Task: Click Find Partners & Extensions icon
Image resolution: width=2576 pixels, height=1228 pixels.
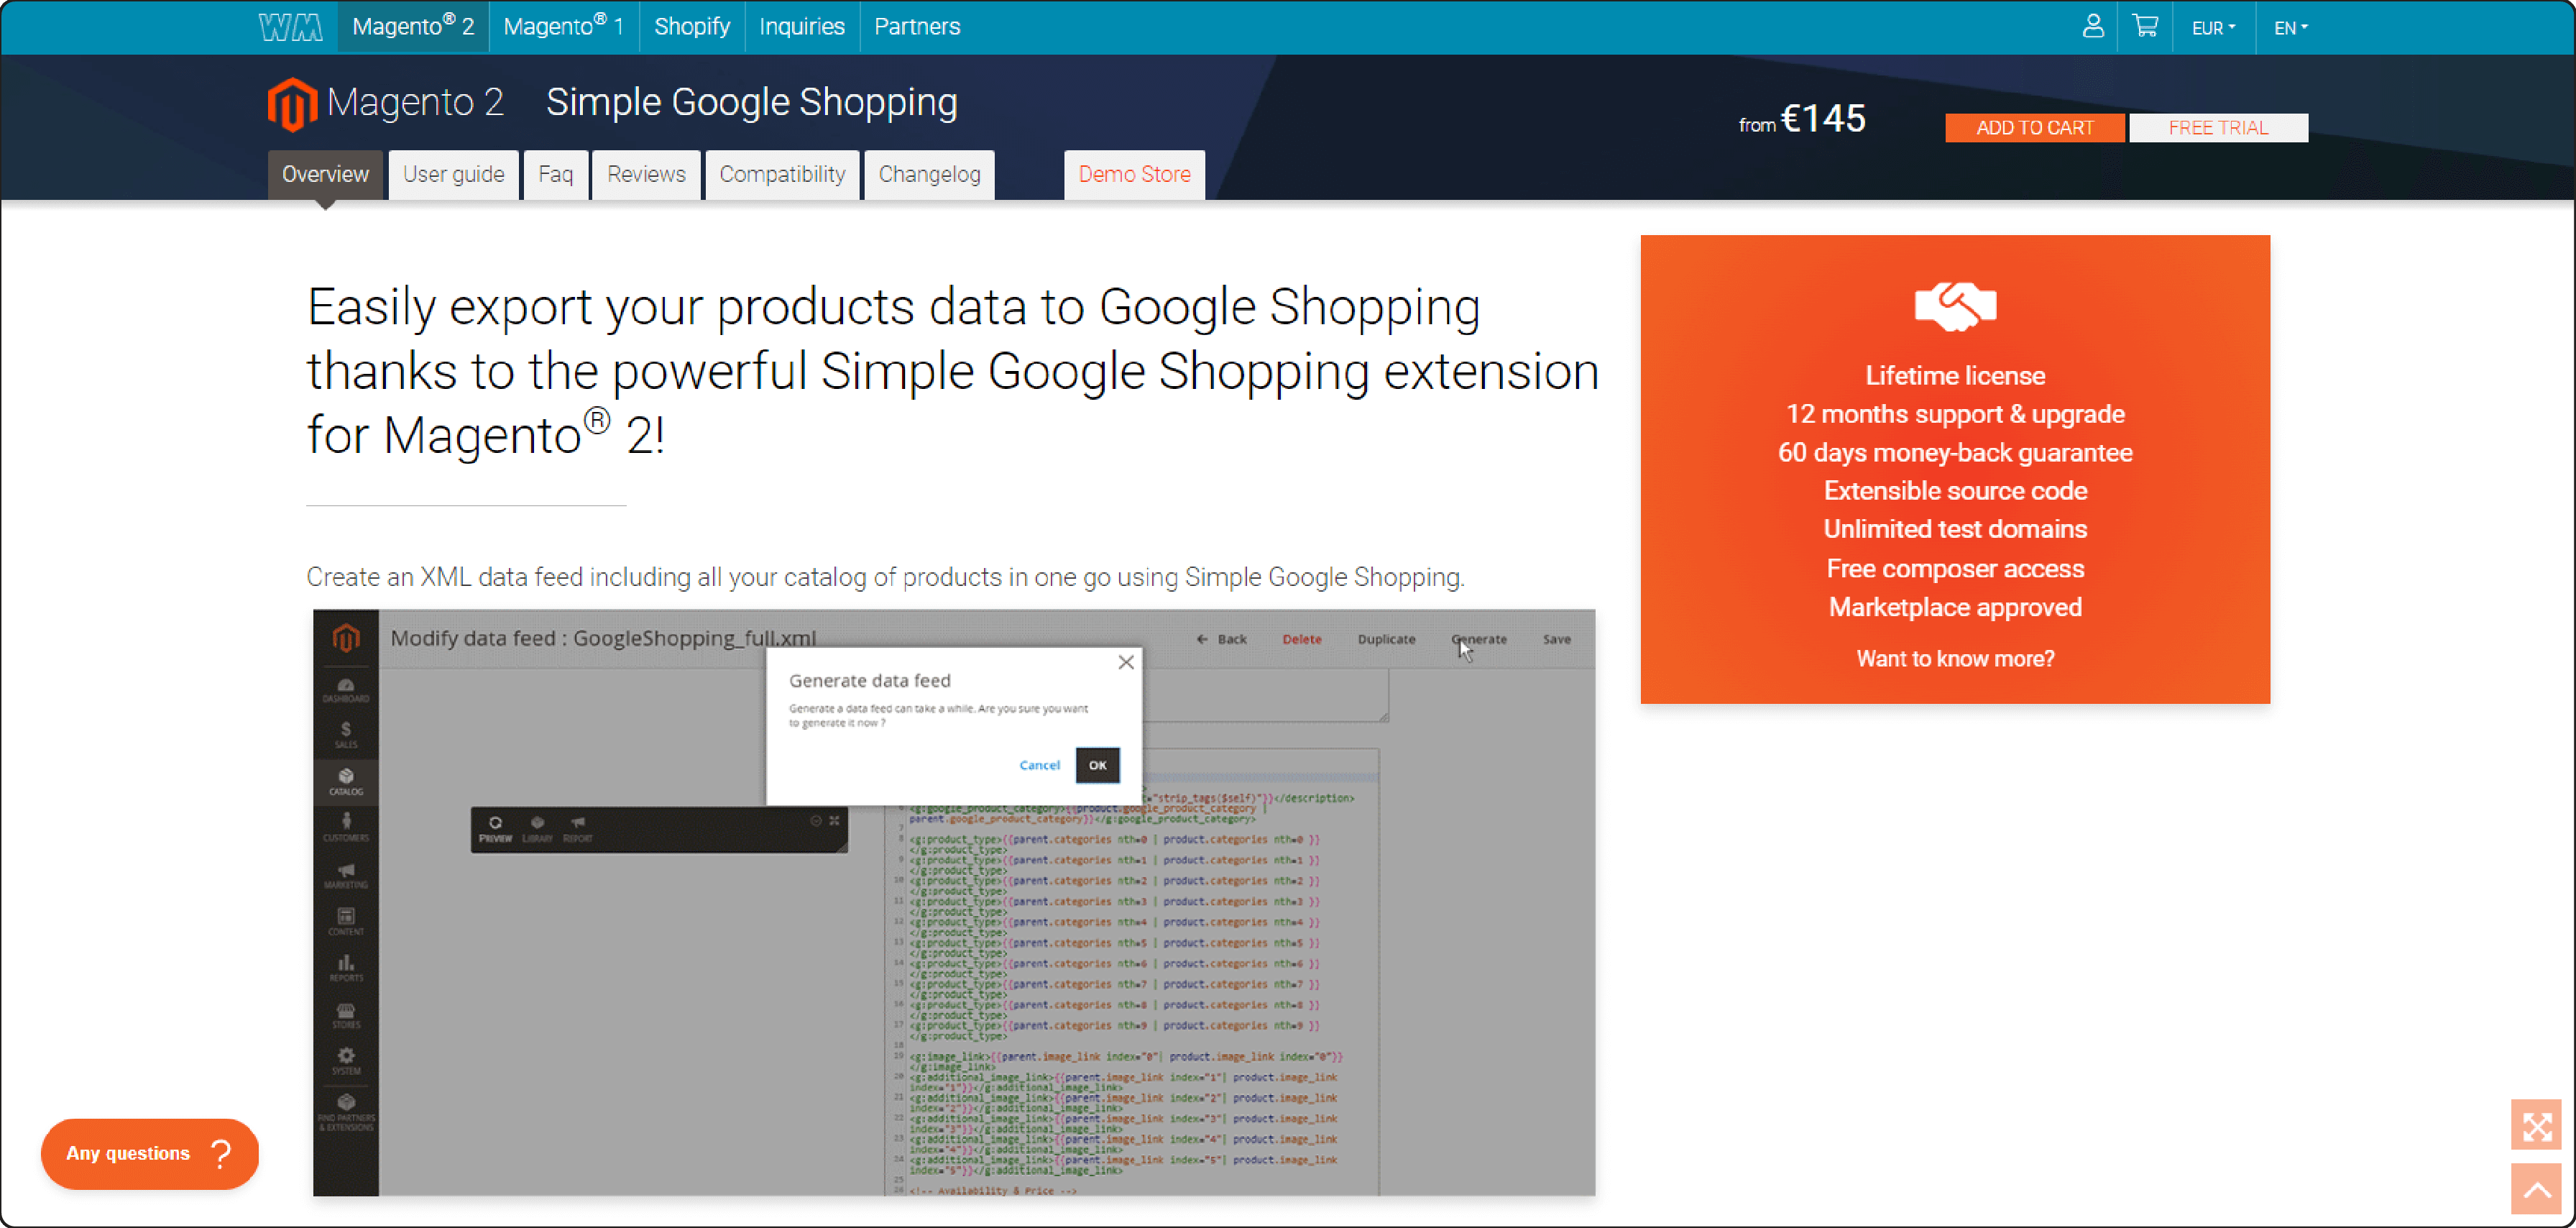Action: point(345,1112)
